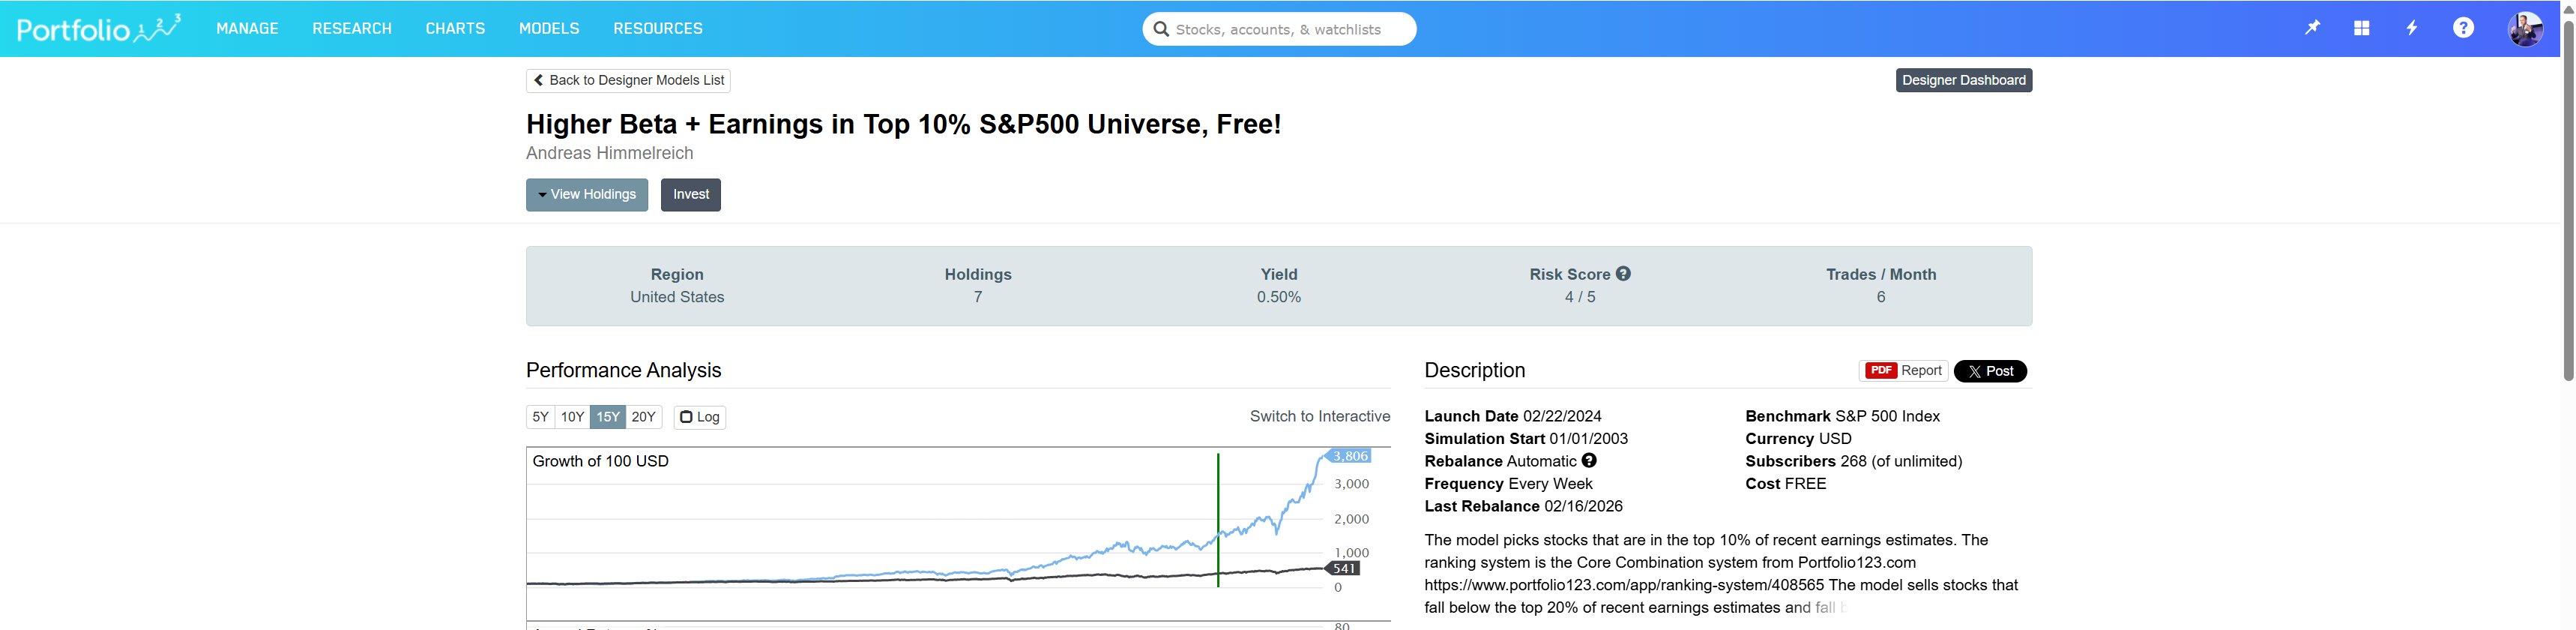Click the Region United States value
The image size is (2576, 630).
(x=677, y=297)
